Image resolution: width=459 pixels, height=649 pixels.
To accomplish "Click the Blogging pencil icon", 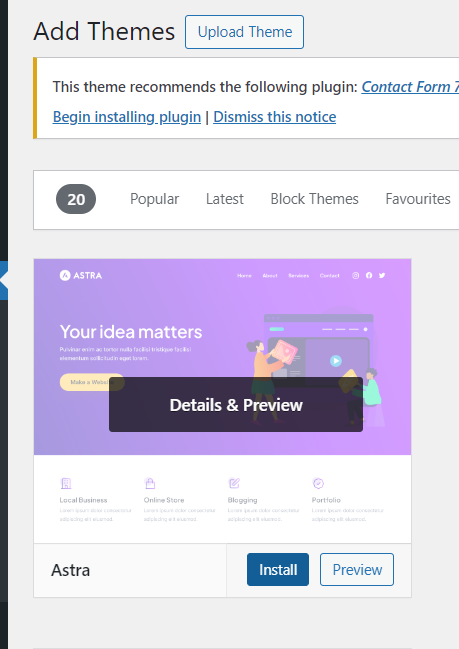I will point(234,483).
